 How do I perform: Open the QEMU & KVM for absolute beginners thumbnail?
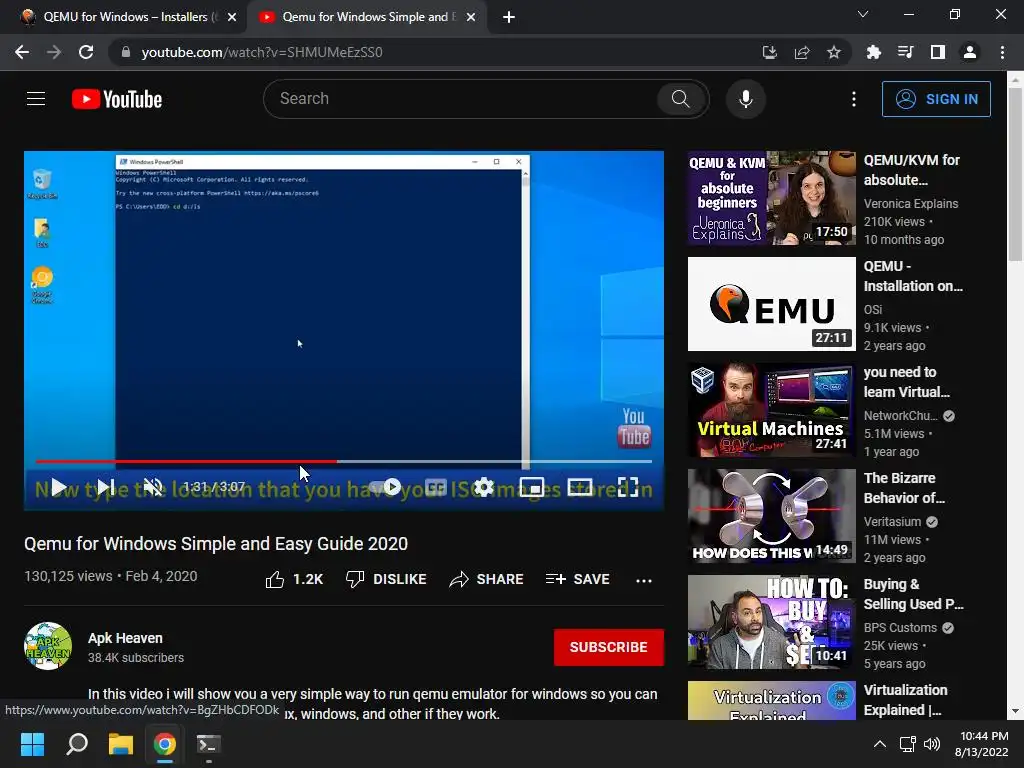click(771, 198)
